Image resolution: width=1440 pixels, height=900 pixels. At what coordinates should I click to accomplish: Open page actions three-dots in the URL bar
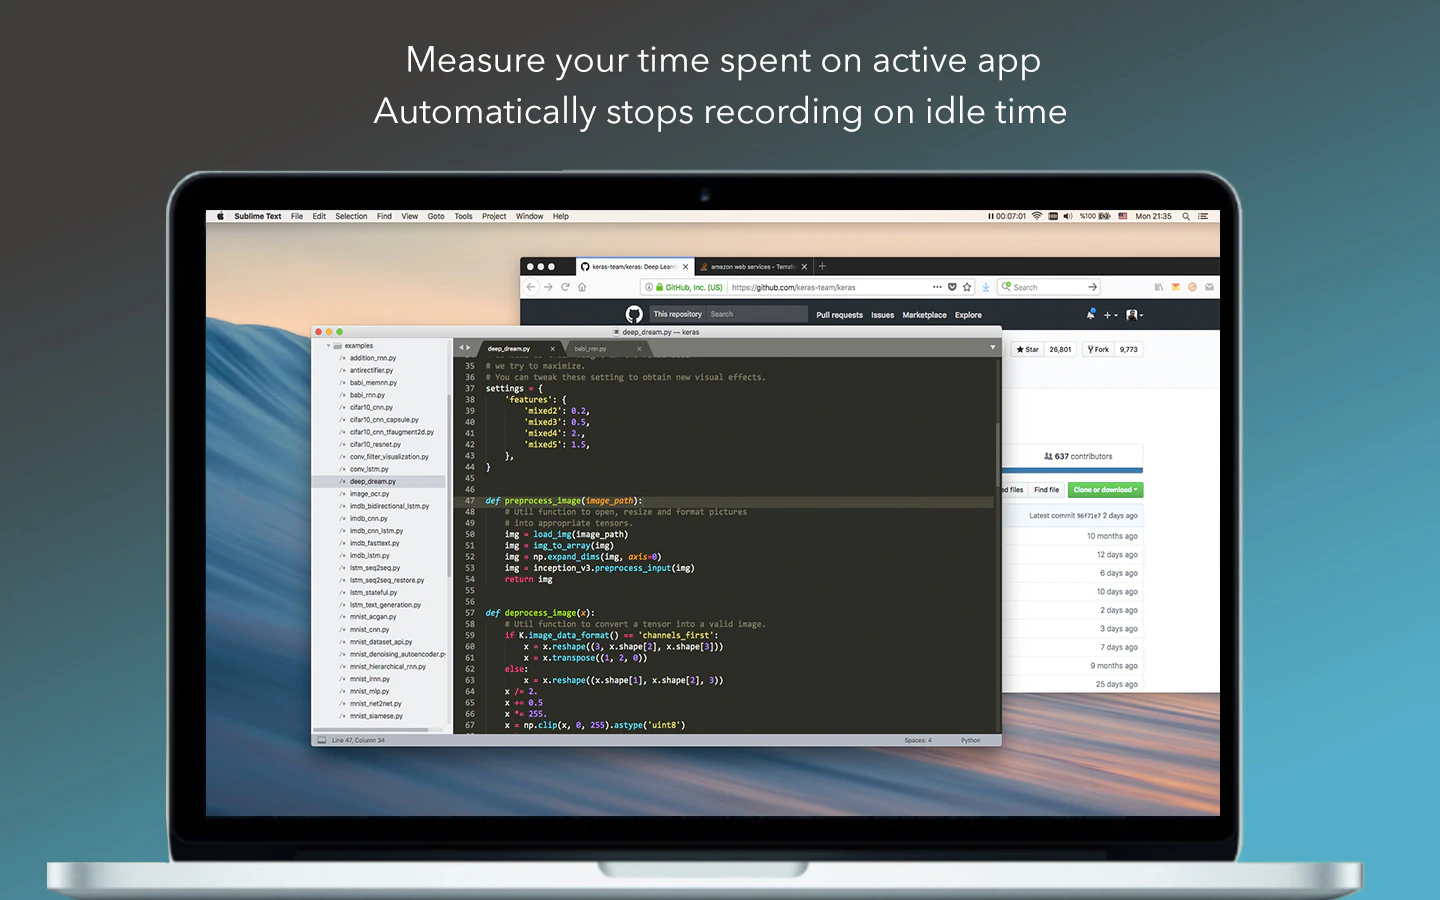coord(937,287)
